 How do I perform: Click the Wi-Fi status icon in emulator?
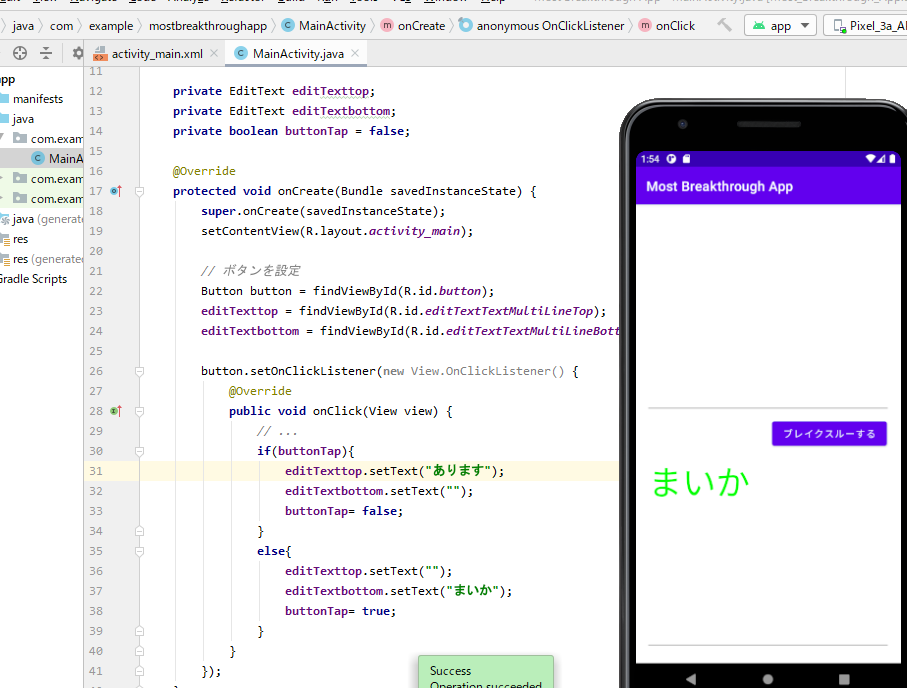tap(871, 159)
